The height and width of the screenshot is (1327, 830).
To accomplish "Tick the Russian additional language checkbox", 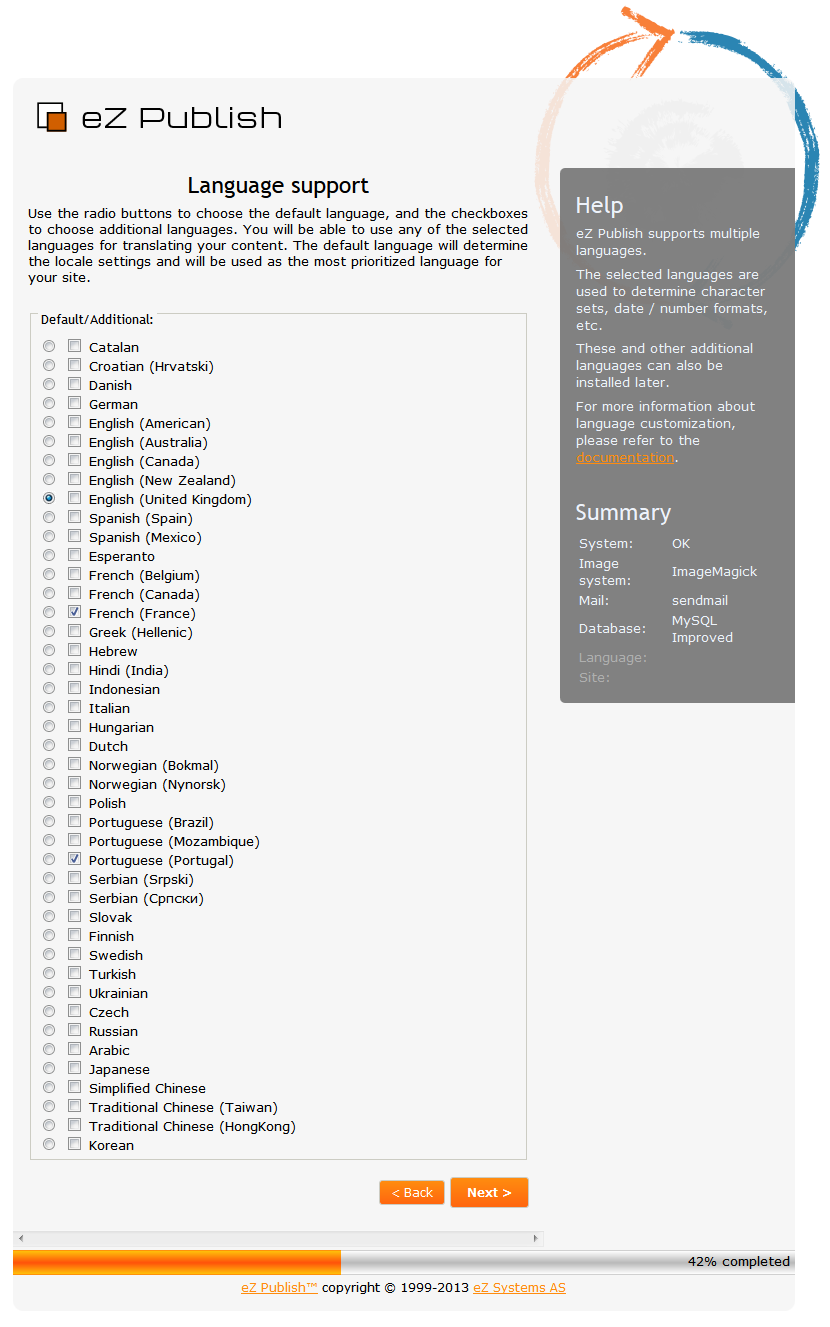I will (74, 1030).
